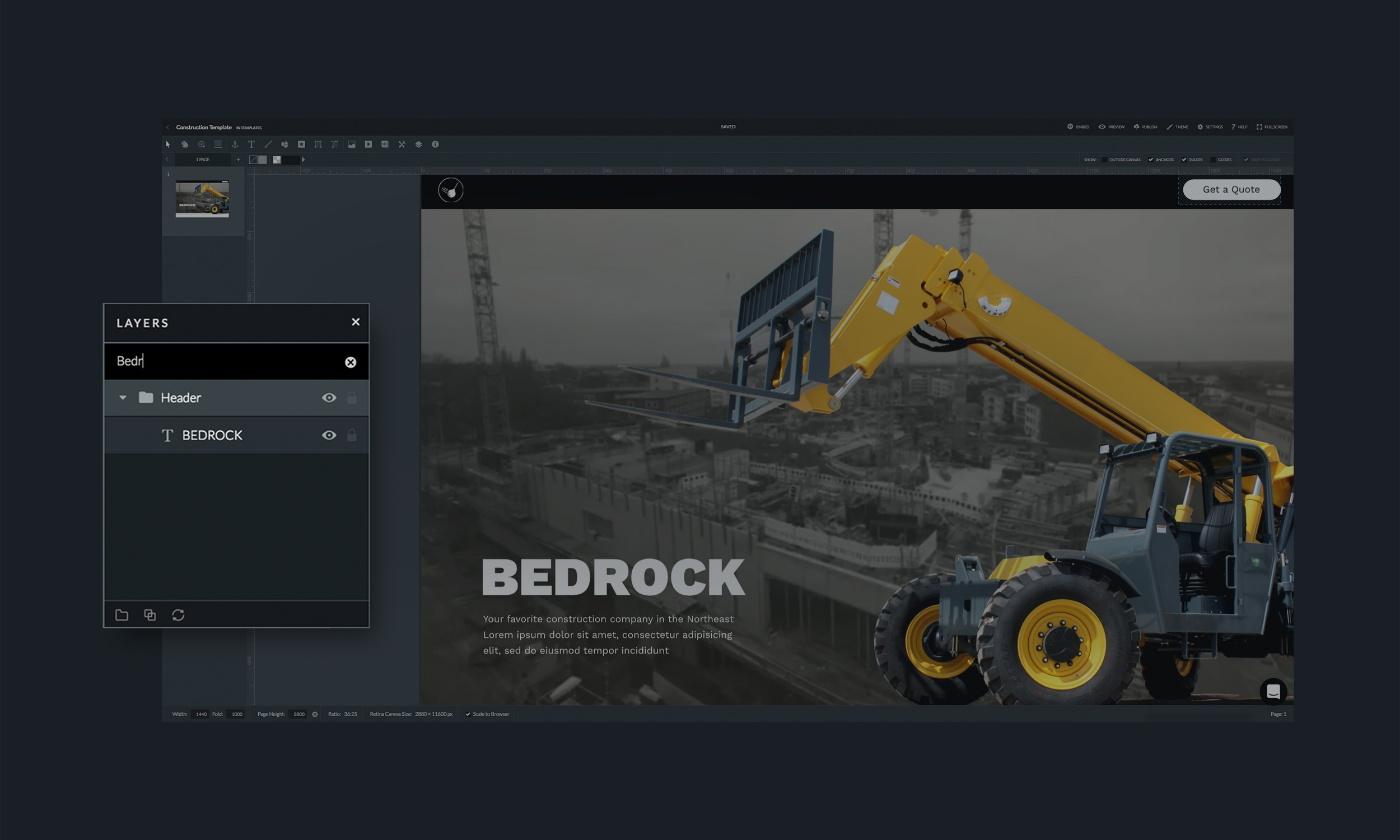Image resolution: width=1400 pixels, height=840 pixels.
Task: Click the Construction Template title
Action: 204,127
